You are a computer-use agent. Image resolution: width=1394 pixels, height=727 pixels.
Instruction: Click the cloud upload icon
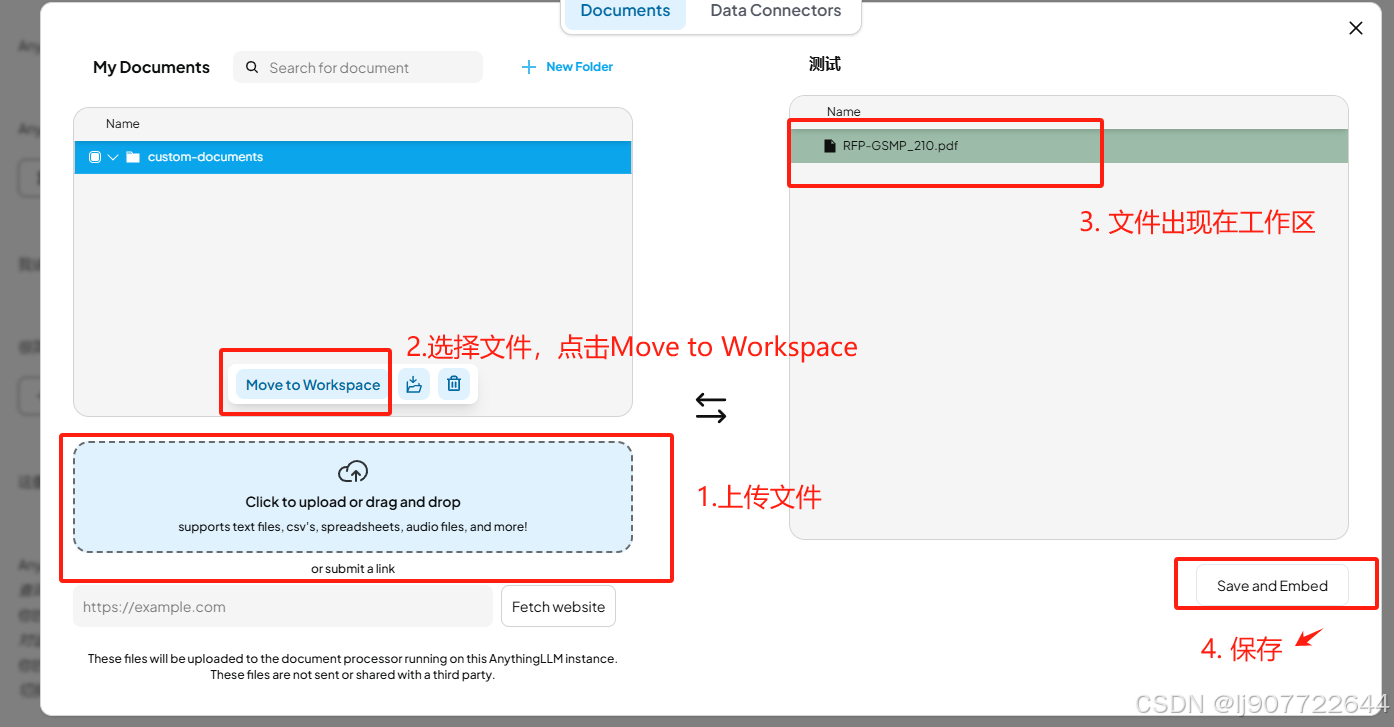[353, 471]
